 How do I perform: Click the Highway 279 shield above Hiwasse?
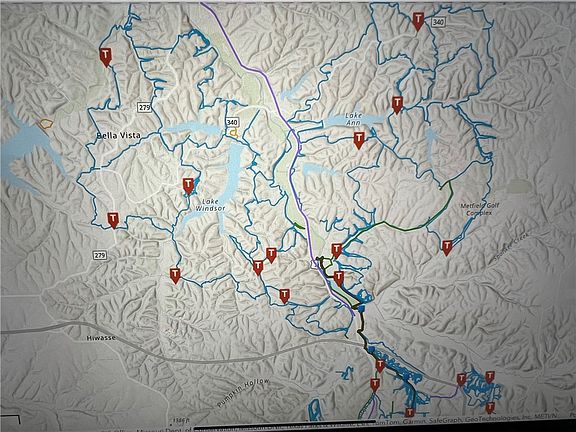point(100,255)
